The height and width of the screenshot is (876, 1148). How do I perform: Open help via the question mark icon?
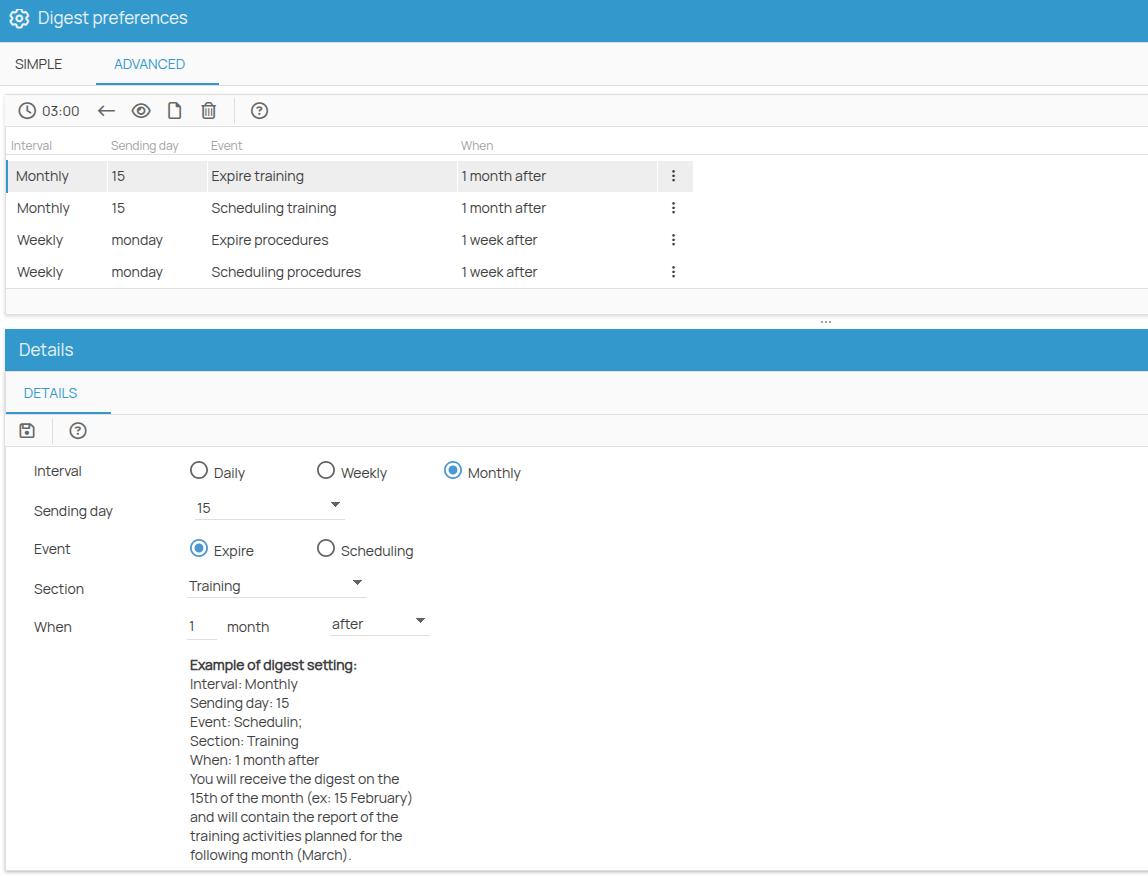259,110
